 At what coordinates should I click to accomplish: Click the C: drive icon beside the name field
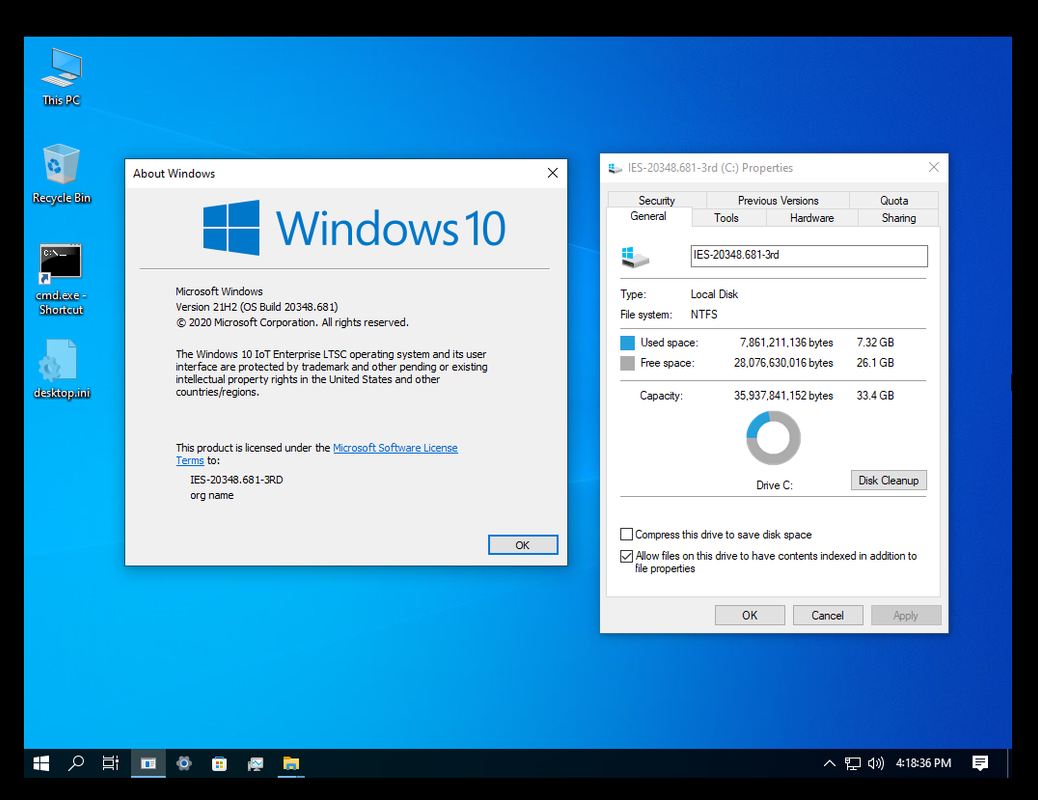pyautogui.click(x=635, y=256)
